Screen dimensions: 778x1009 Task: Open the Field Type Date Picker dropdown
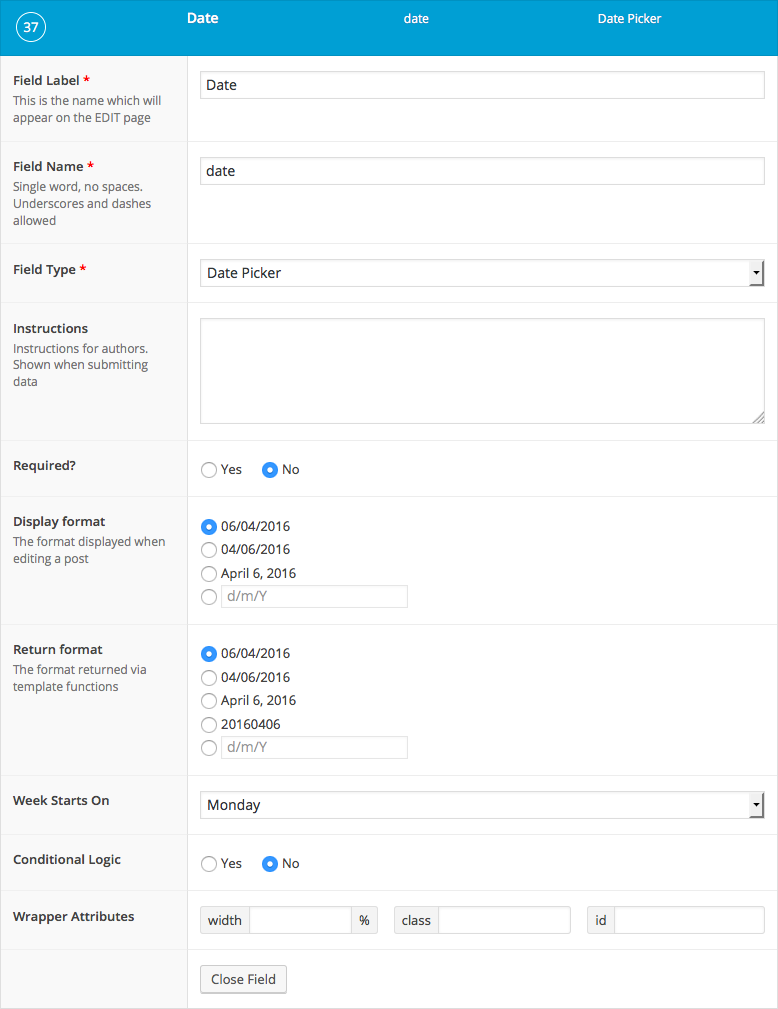pyautogui.click(x=482, y=273)
